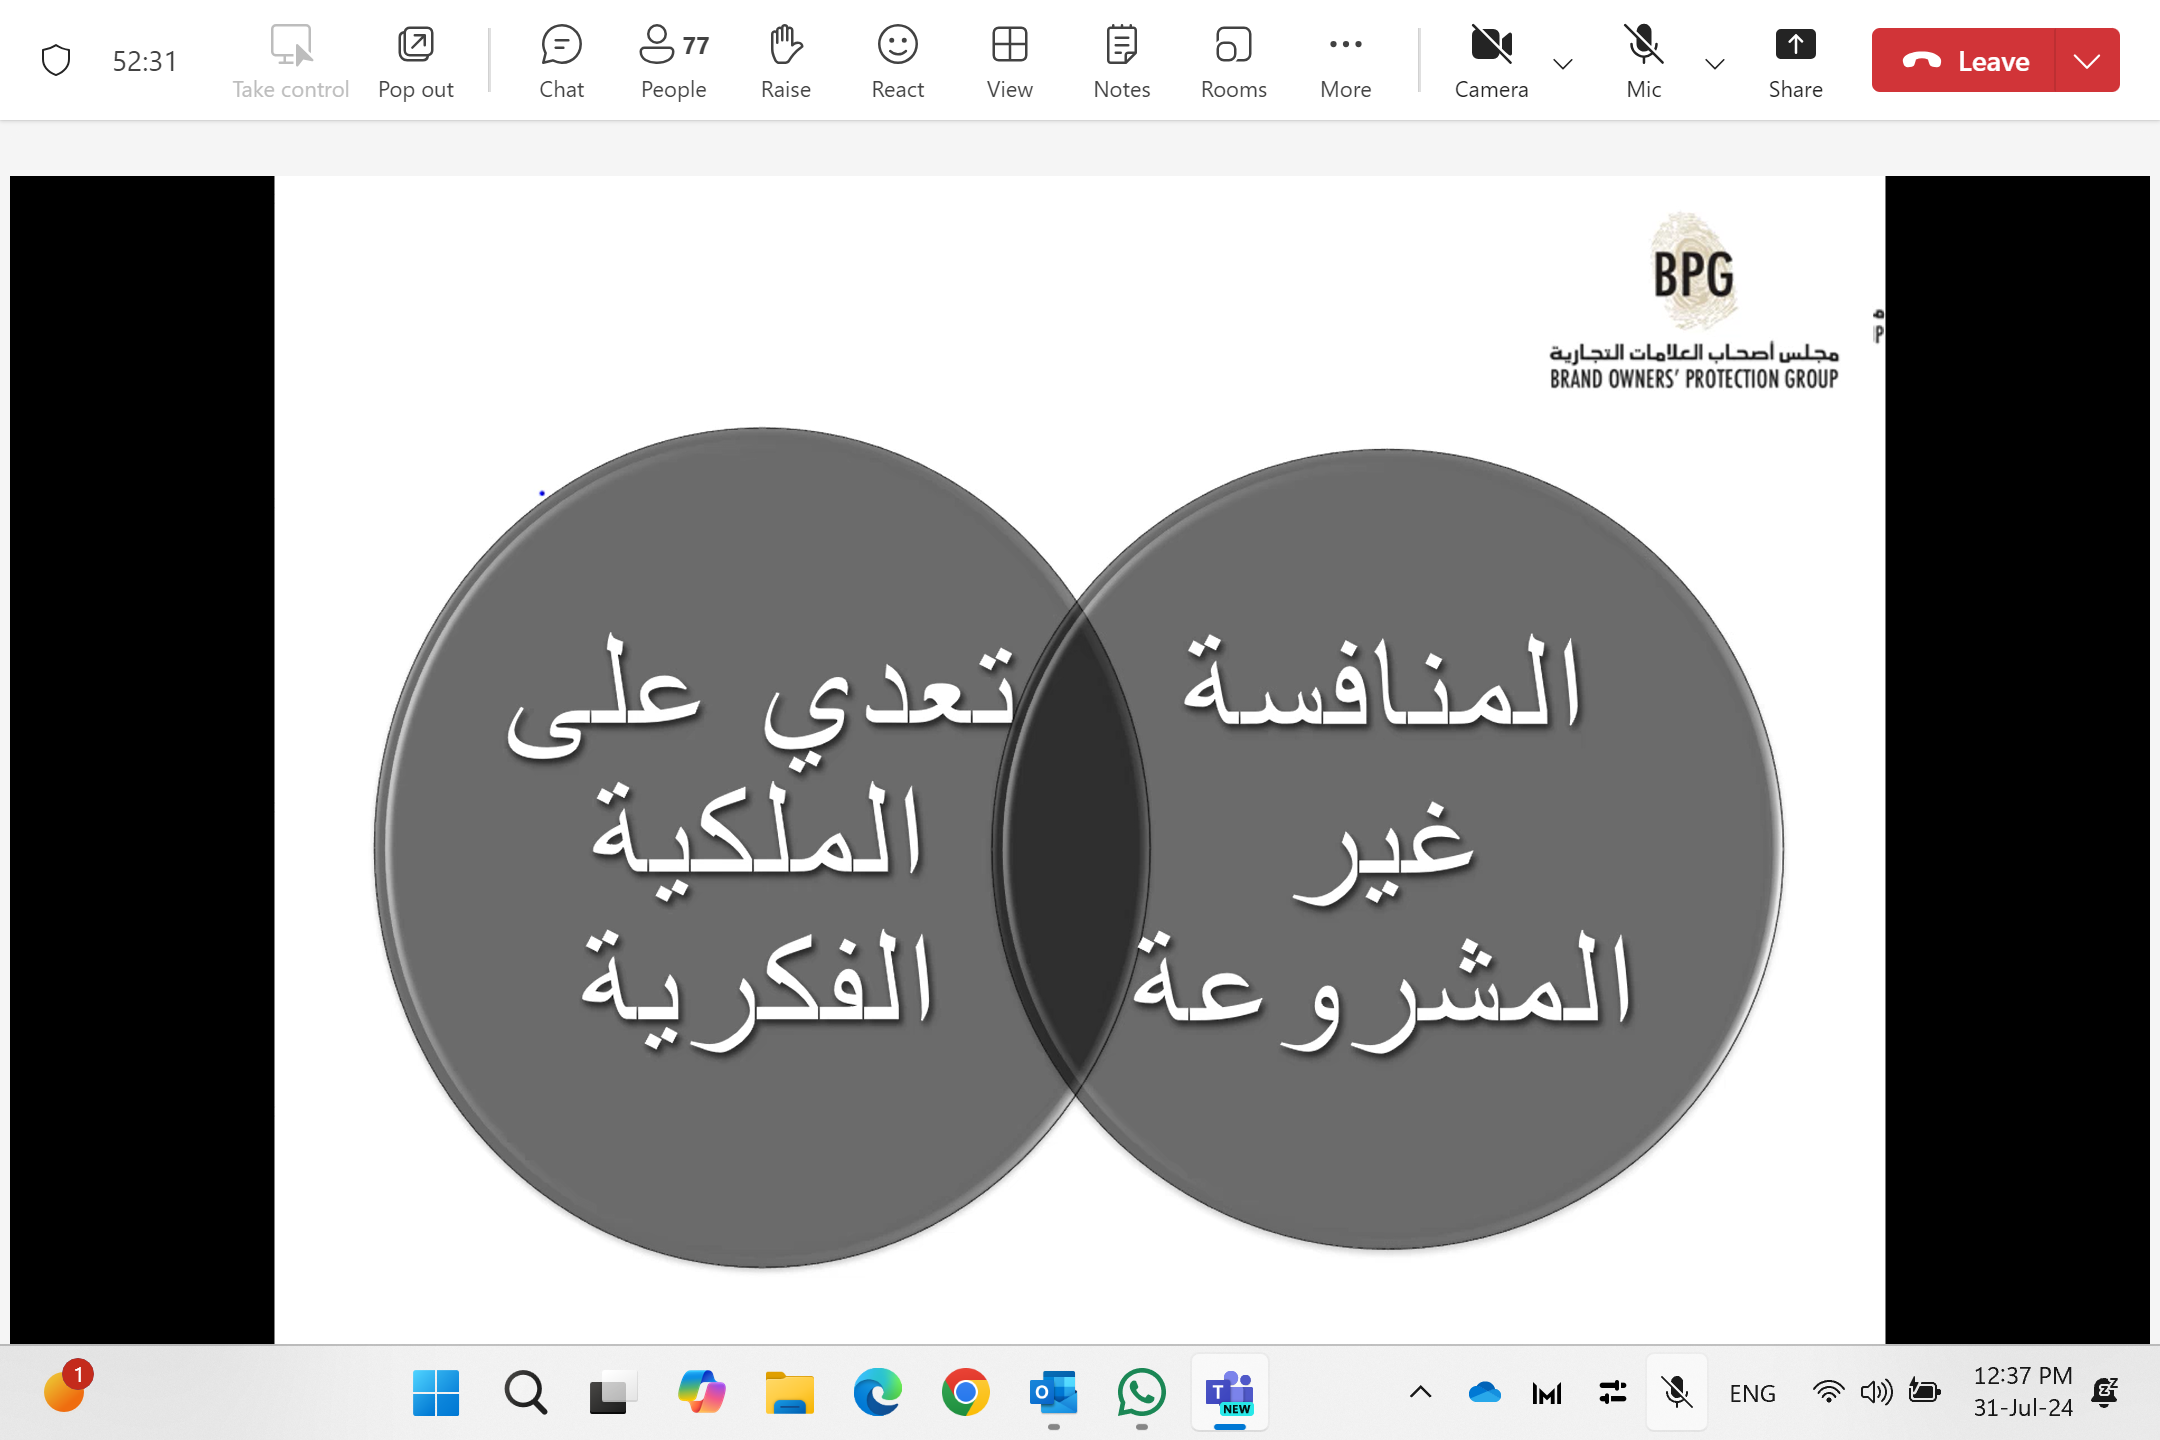Open meeting Notes
The height and width of the screenshot is (1440, 2160).
[1121, 62]
